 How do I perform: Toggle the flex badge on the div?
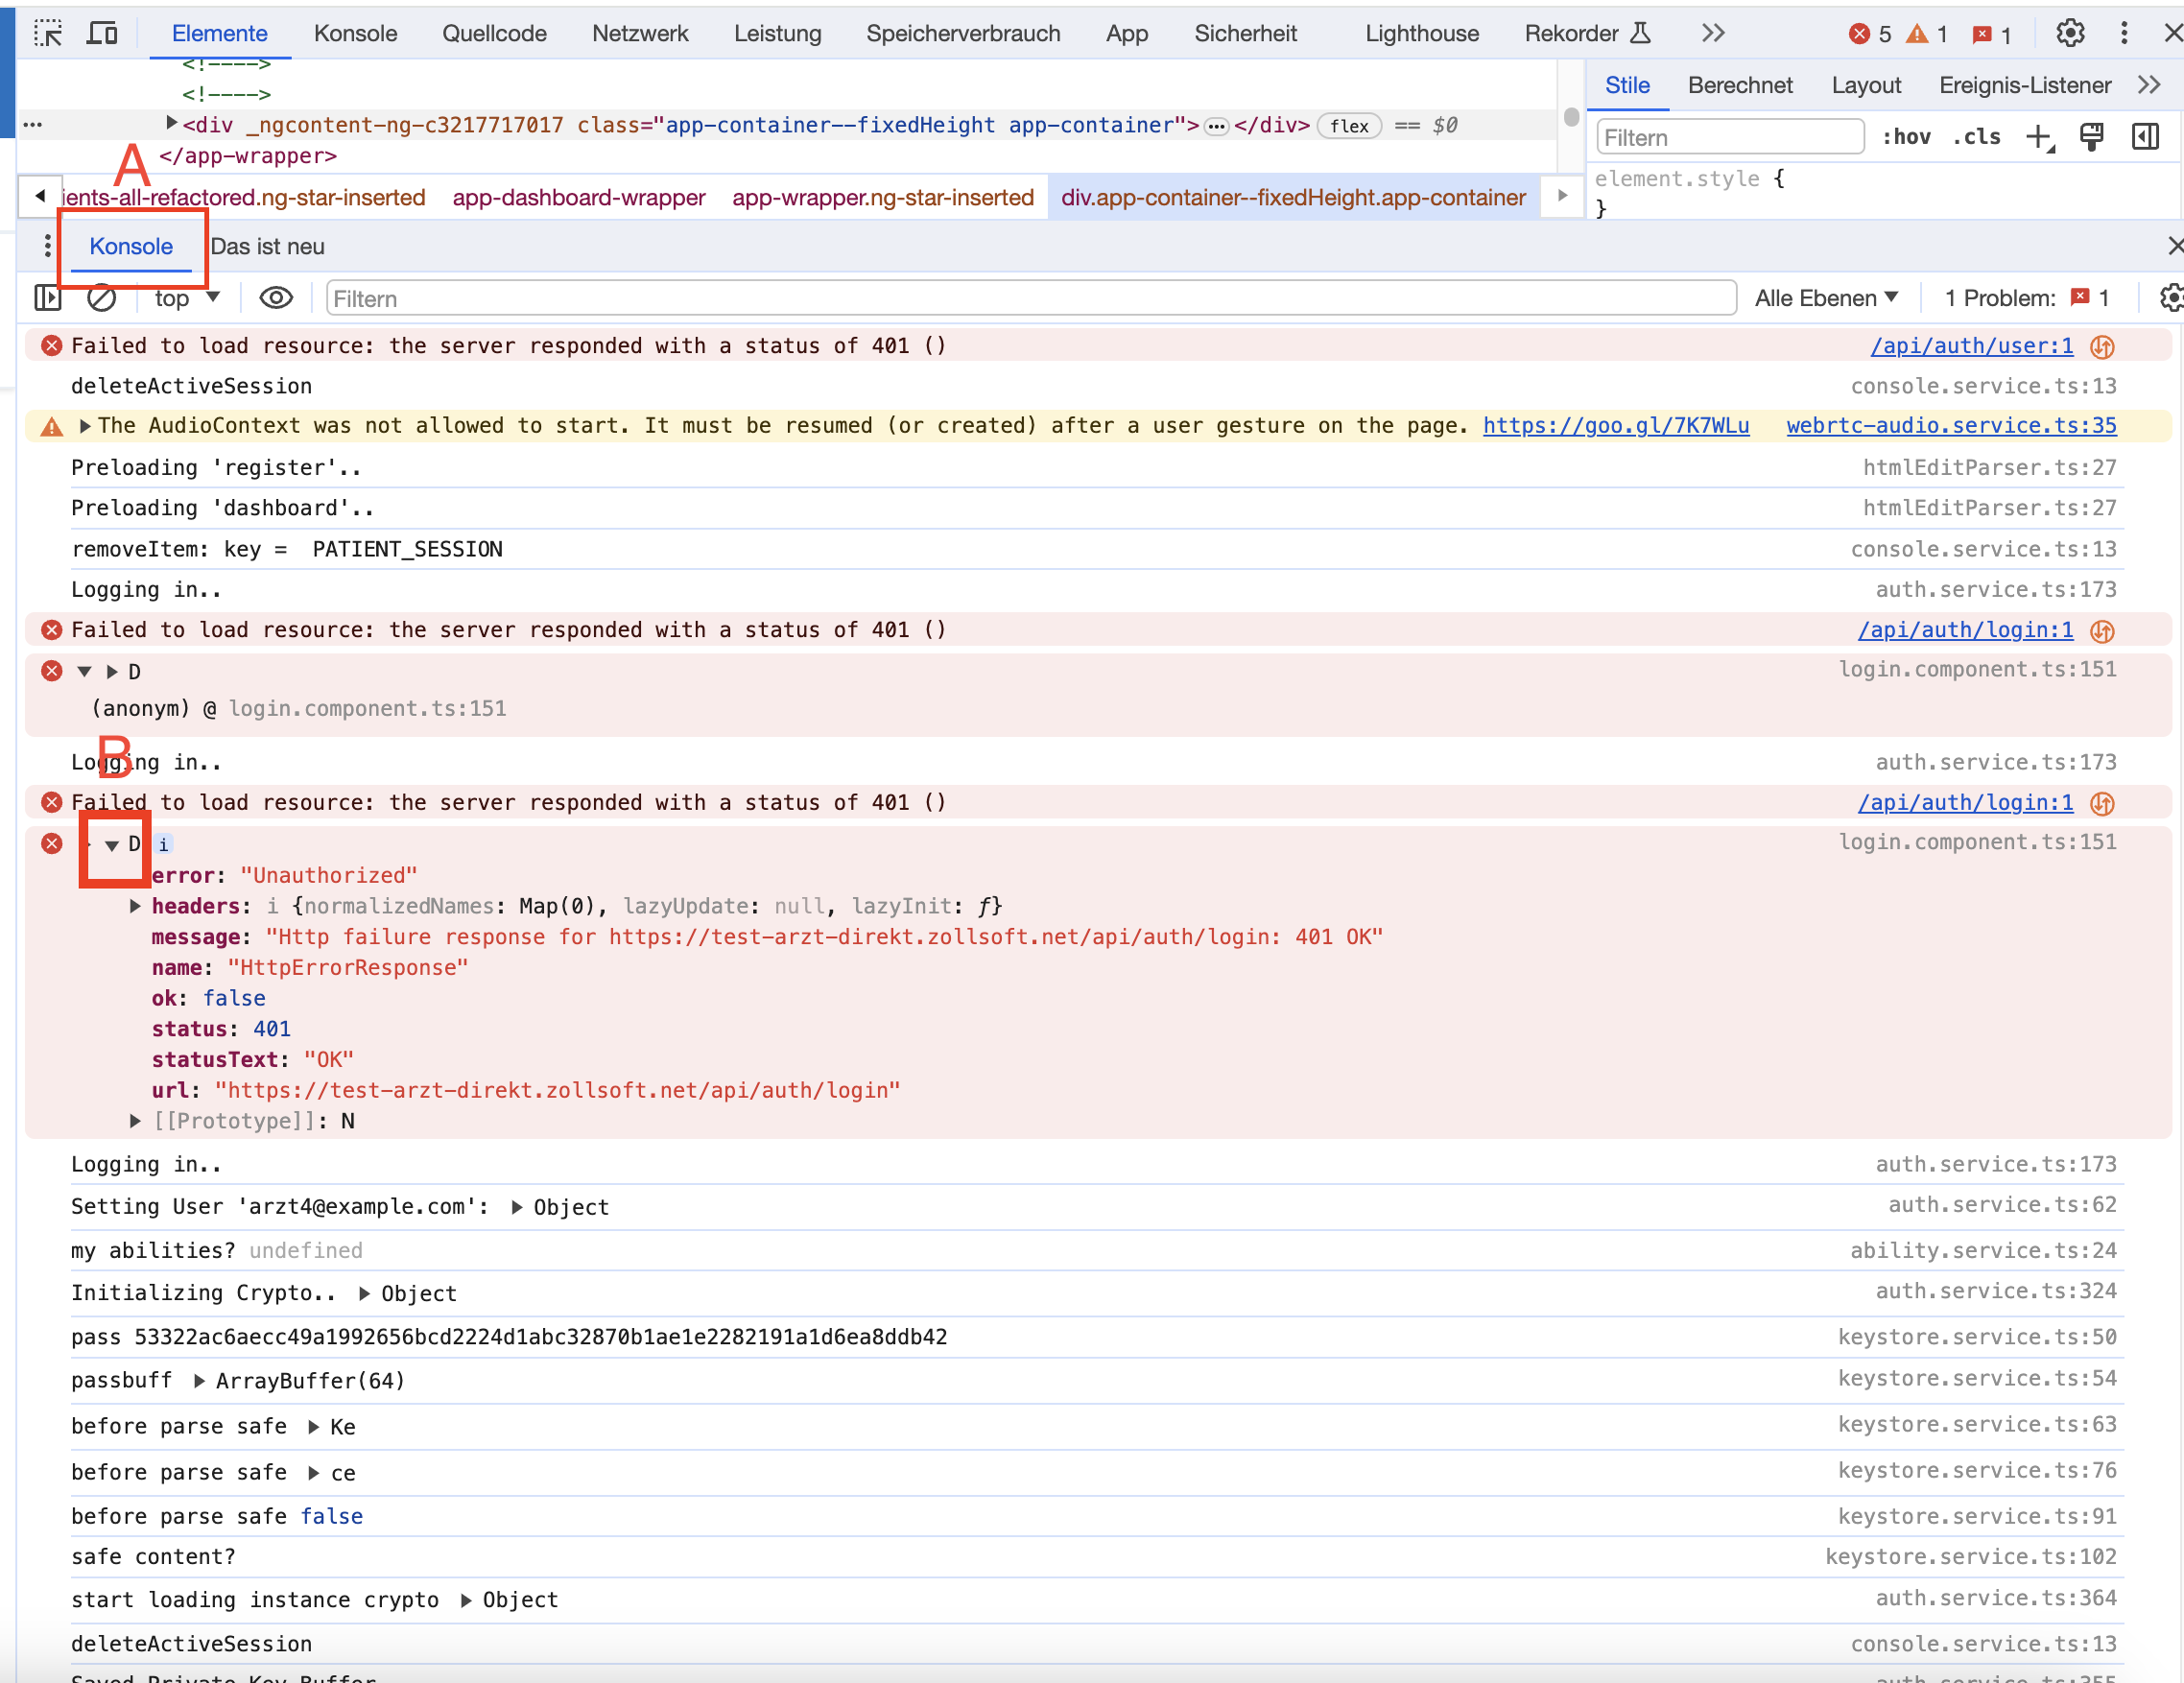pyautogui.click(x=1350, y=126)
